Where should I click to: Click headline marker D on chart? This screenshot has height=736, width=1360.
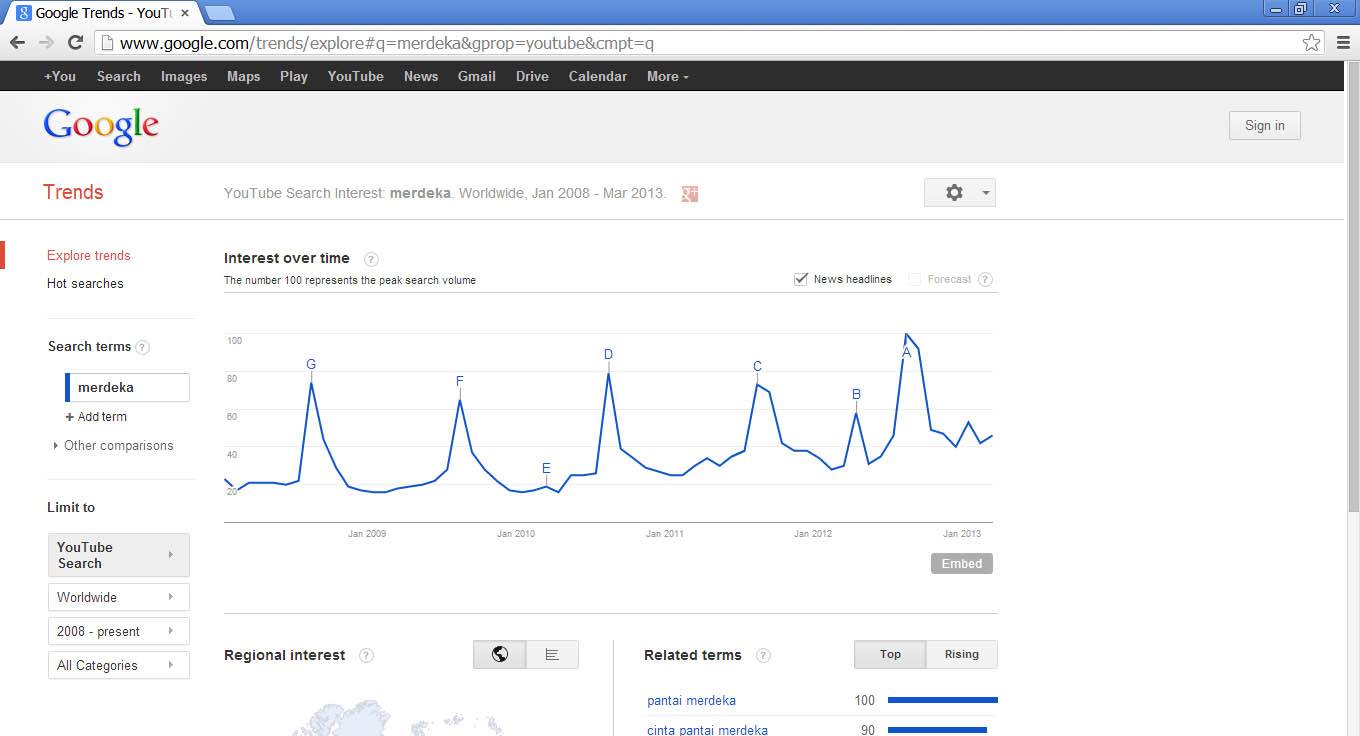click(608, 355)
